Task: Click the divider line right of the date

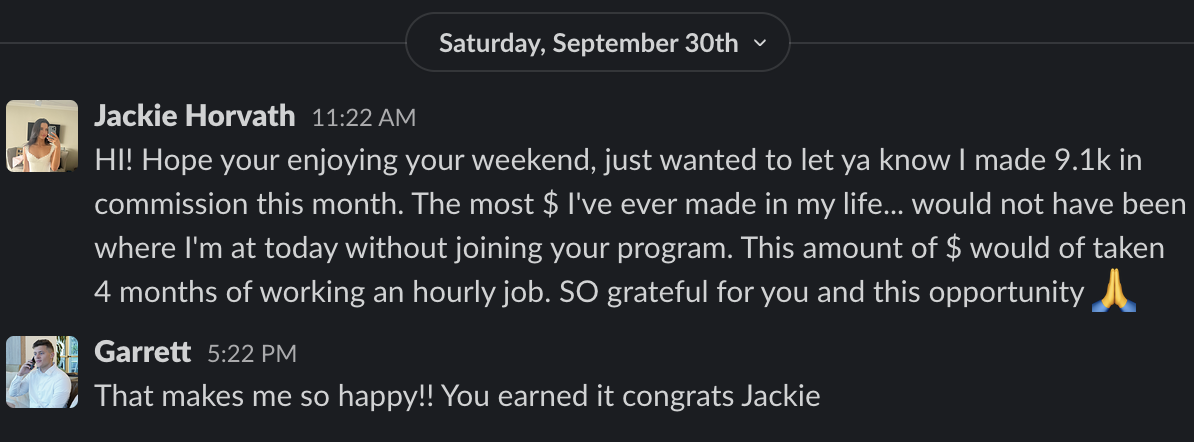Action: [990, 43]
